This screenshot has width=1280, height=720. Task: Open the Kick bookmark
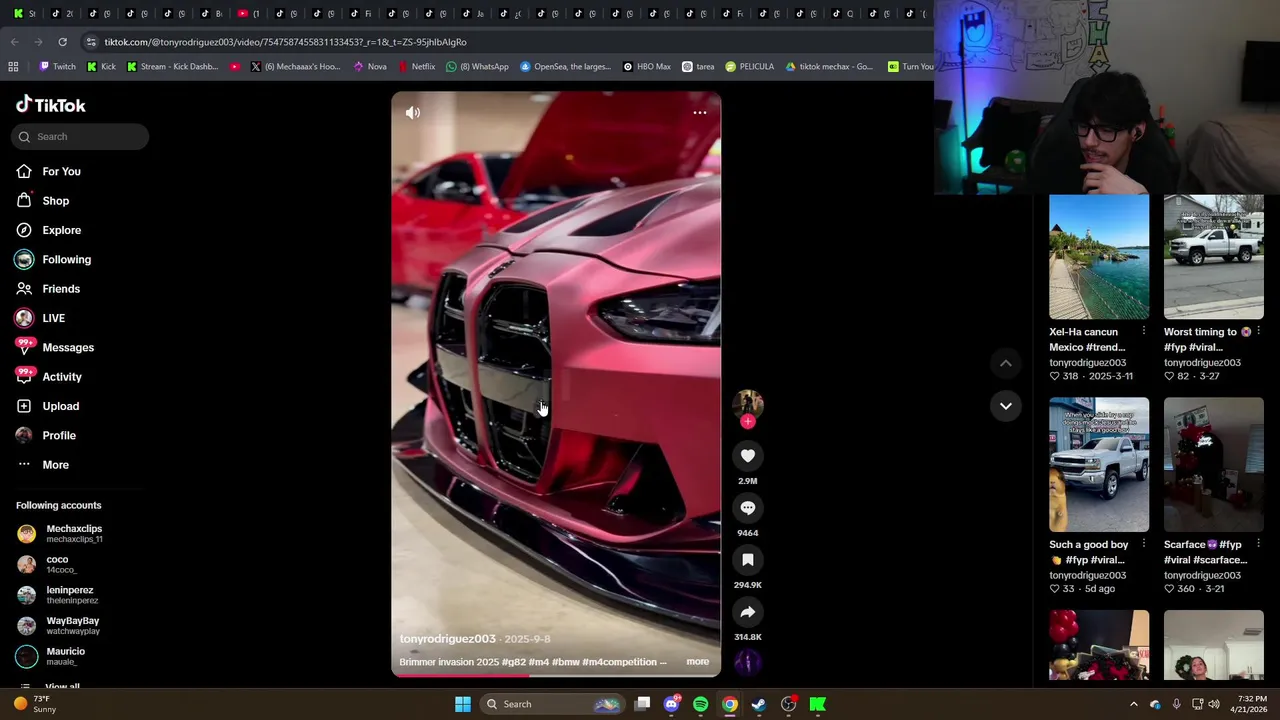point(101,67)
